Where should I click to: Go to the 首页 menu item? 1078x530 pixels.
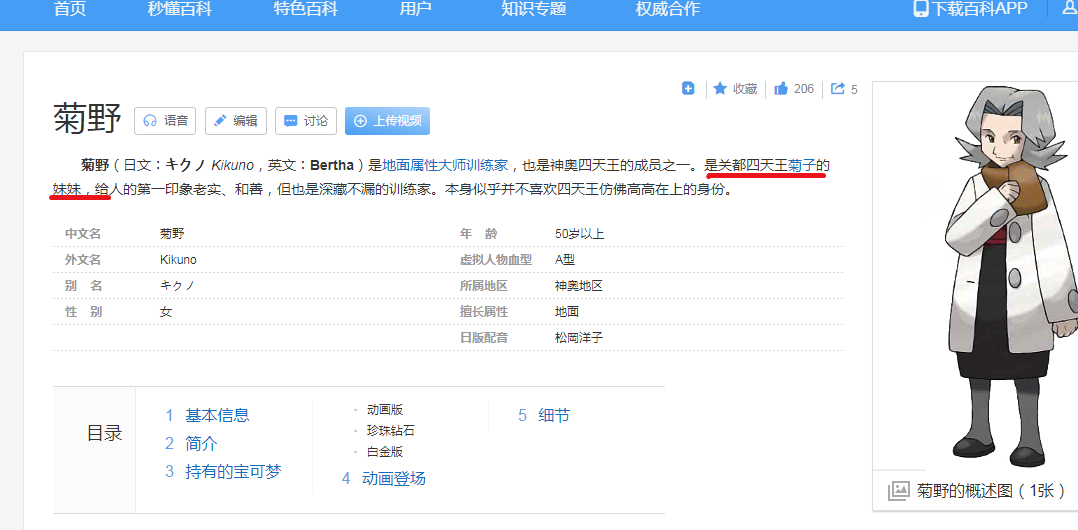(69, 9)
